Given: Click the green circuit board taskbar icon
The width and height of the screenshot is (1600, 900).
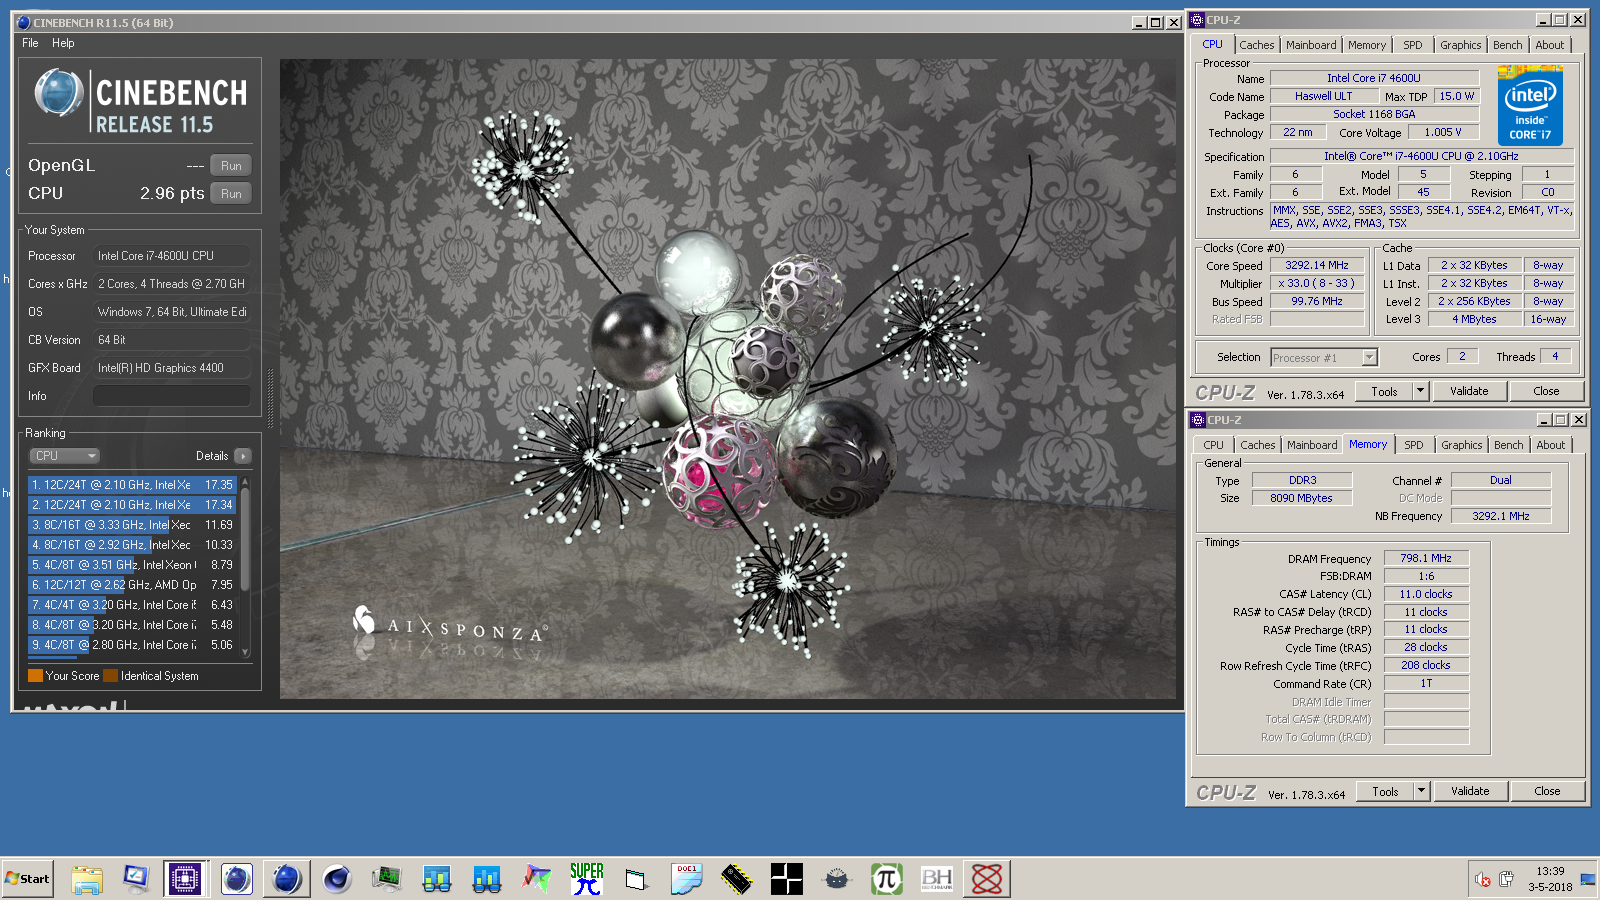Looking at the screenshot, I should 387,879.
